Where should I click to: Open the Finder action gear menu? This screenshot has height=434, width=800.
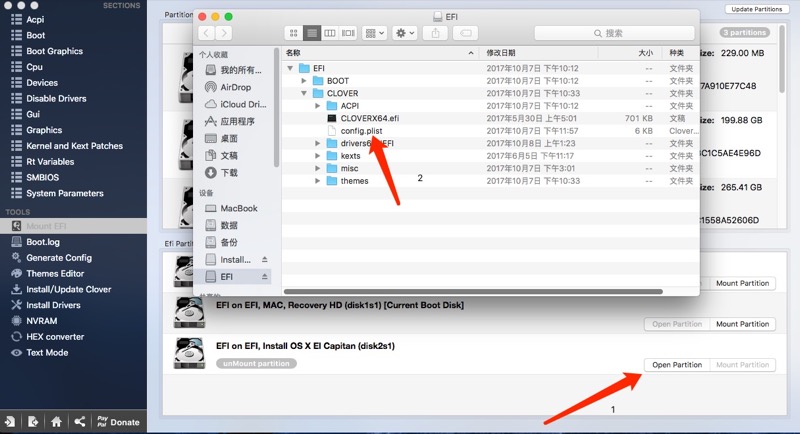405,33
